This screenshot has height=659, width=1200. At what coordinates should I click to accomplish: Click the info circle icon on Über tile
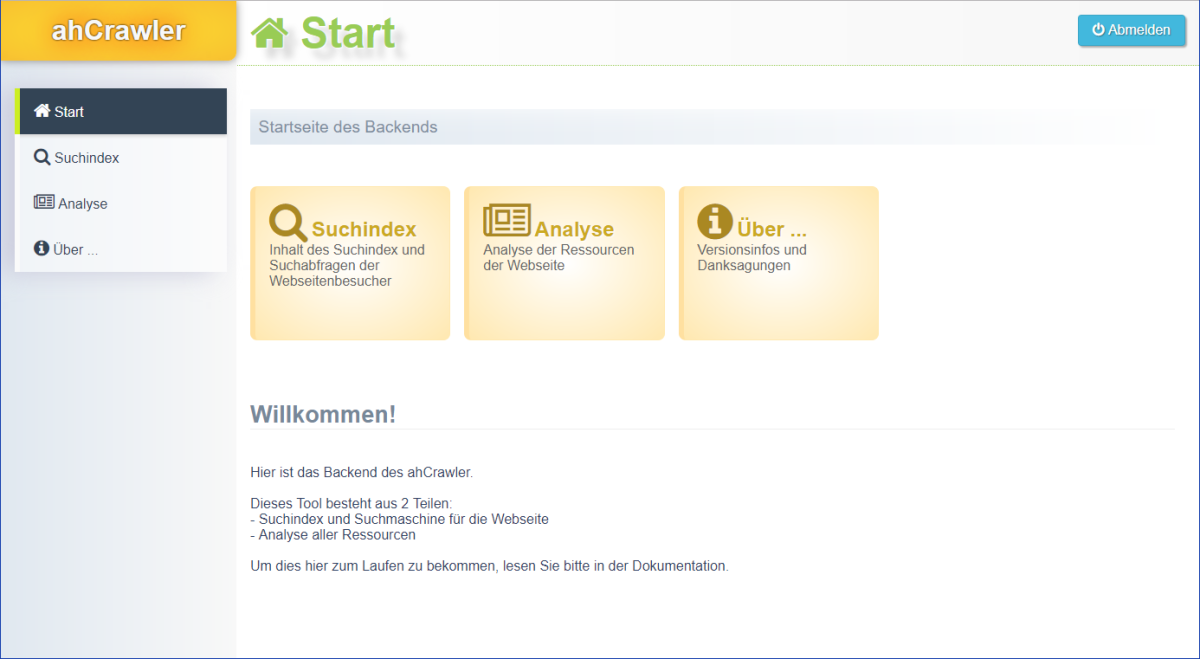715,221
